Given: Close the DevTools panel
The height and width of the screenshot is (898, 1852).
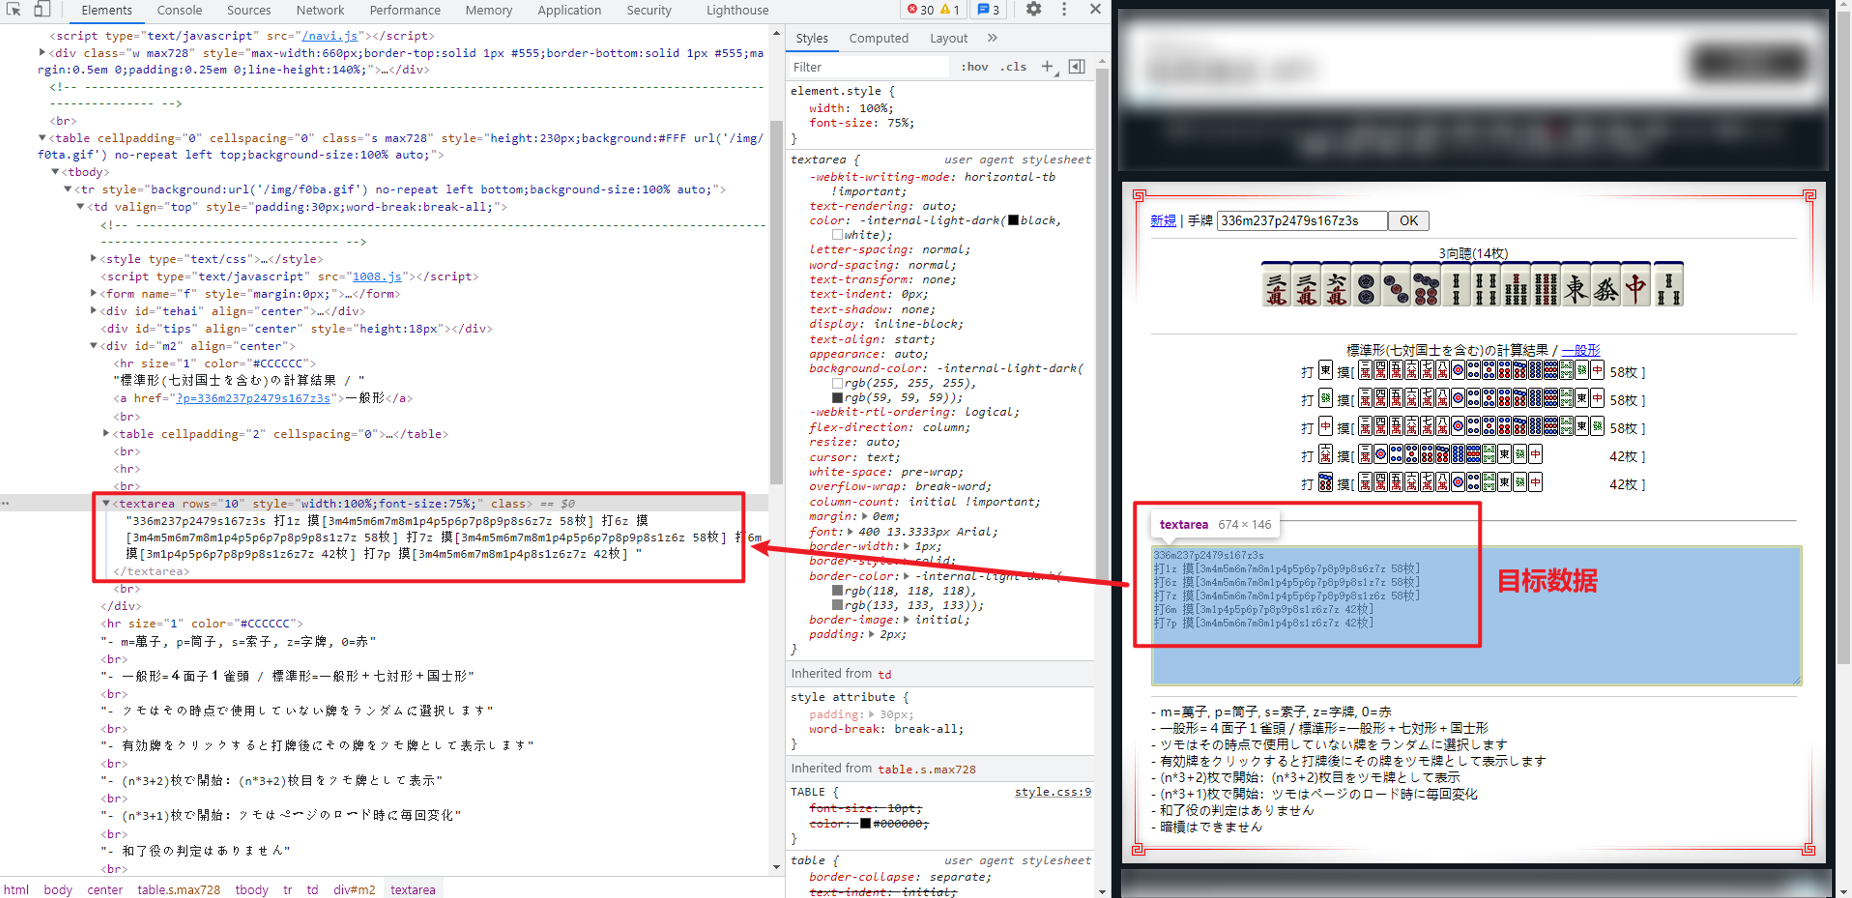Looking at the screenshot, I should (1095, 10).
